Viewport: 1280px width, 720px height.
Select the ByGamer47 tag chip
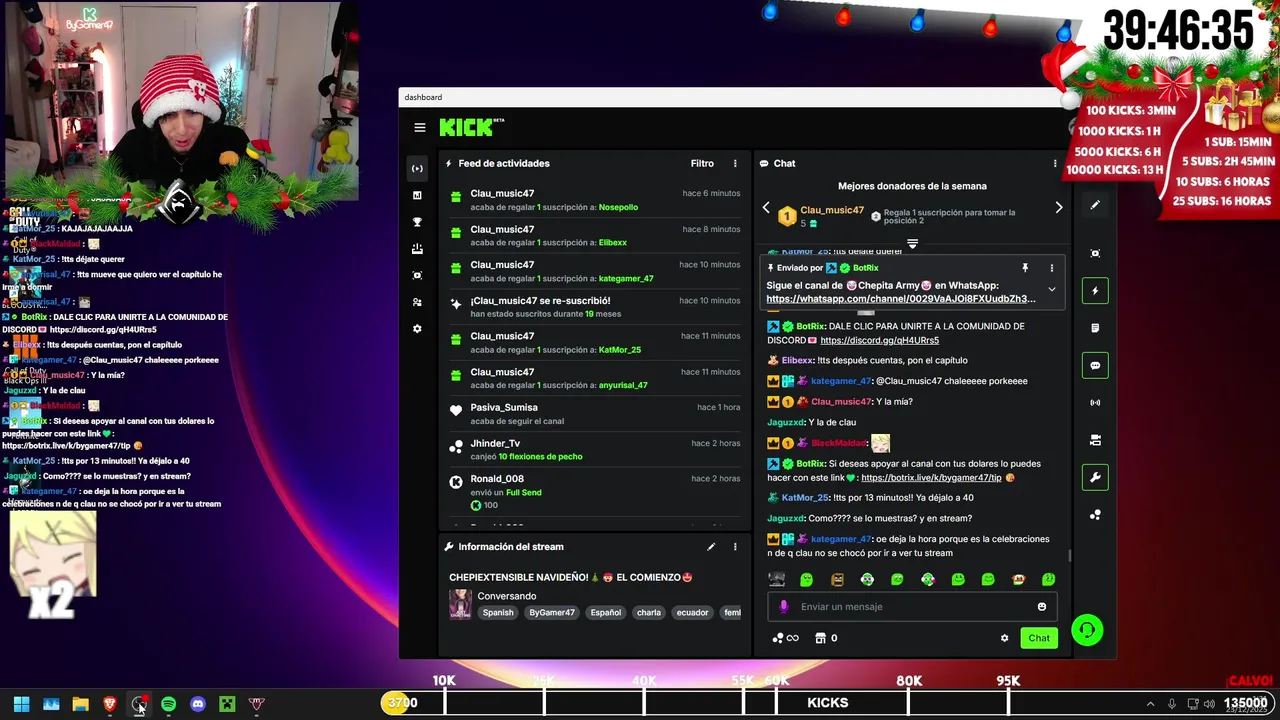552,613
